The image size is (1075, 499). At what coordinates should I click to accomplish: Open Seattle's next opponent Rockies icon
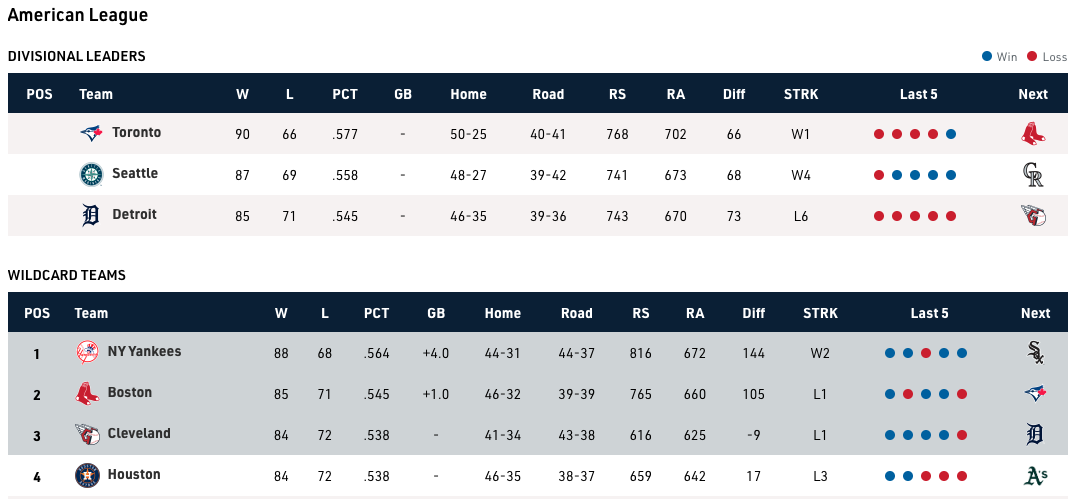pos(1033,174)
